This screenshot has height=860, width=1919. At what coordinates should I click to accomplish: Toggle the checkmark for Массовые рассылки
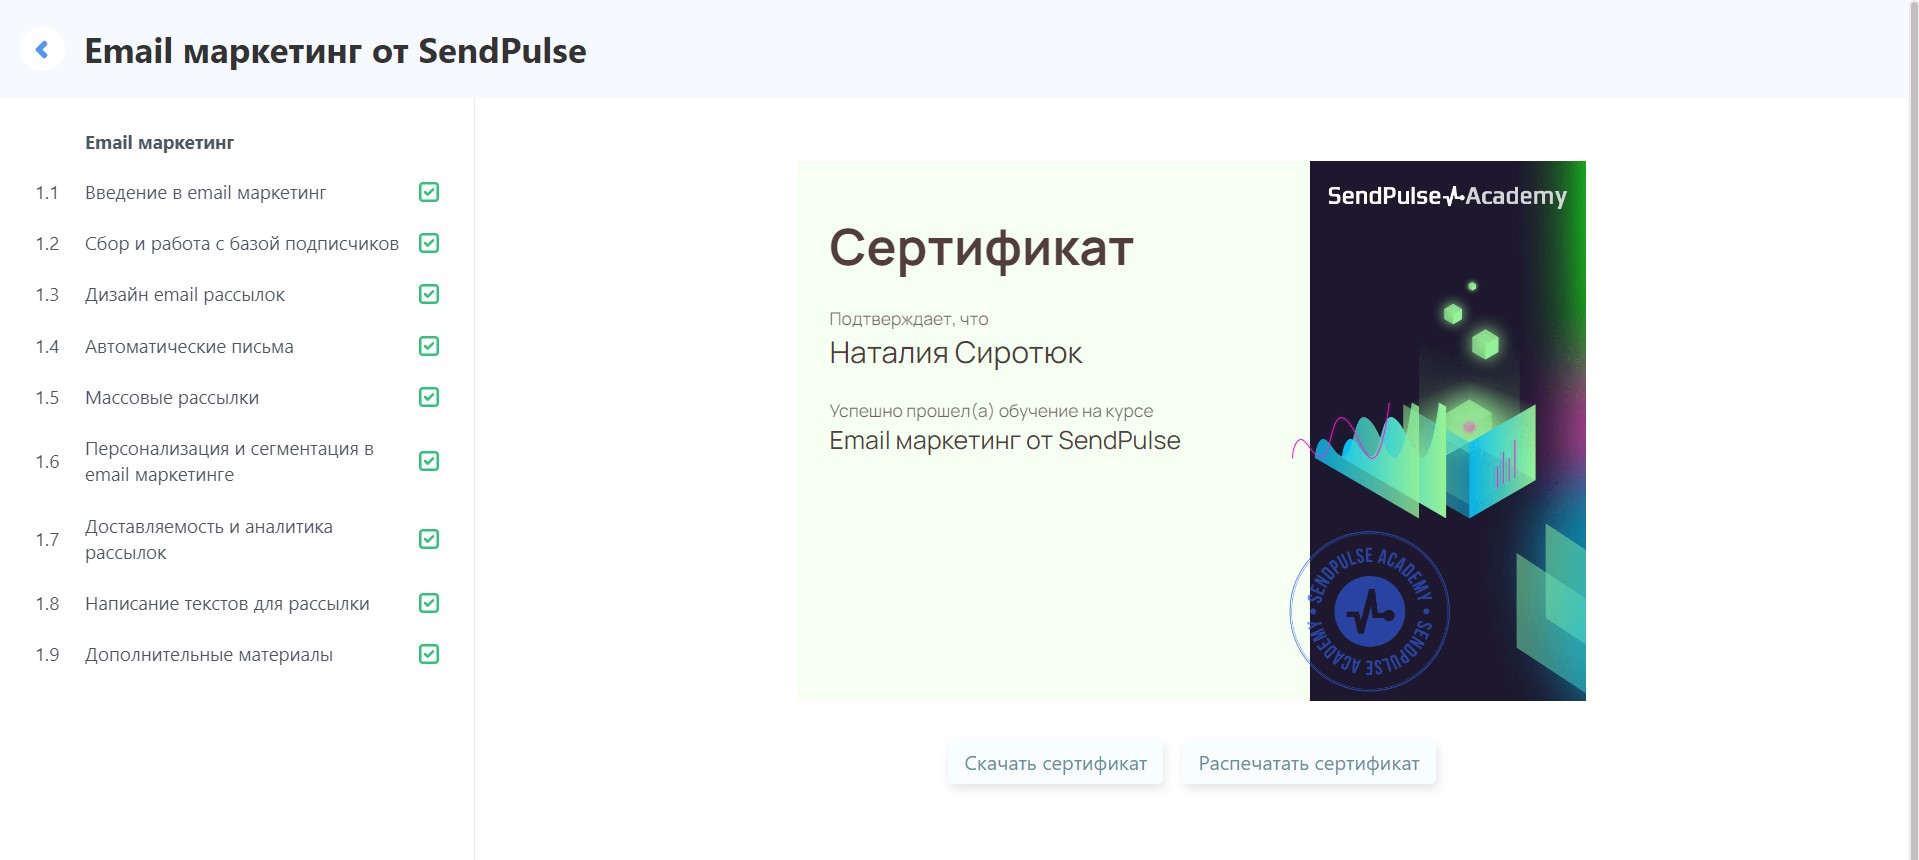[429, 397]
